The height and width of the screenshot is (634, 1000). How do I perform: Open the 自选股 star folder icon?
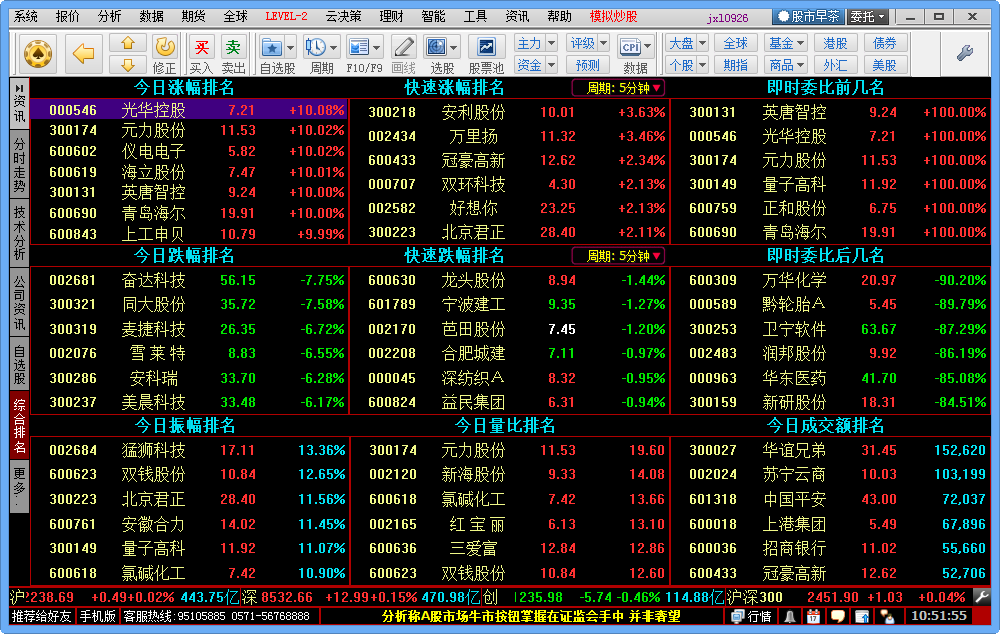[x=272, y=47]
